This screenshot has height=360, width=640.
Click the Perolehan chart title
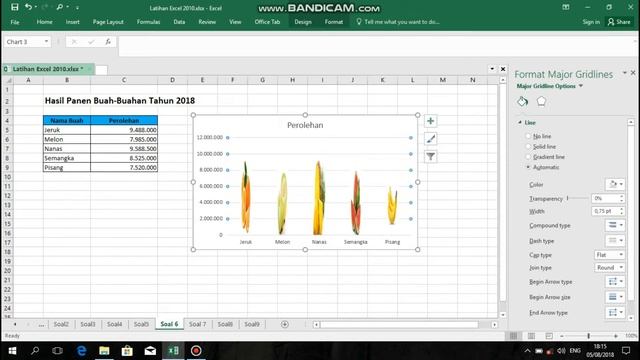coord(305,125)
